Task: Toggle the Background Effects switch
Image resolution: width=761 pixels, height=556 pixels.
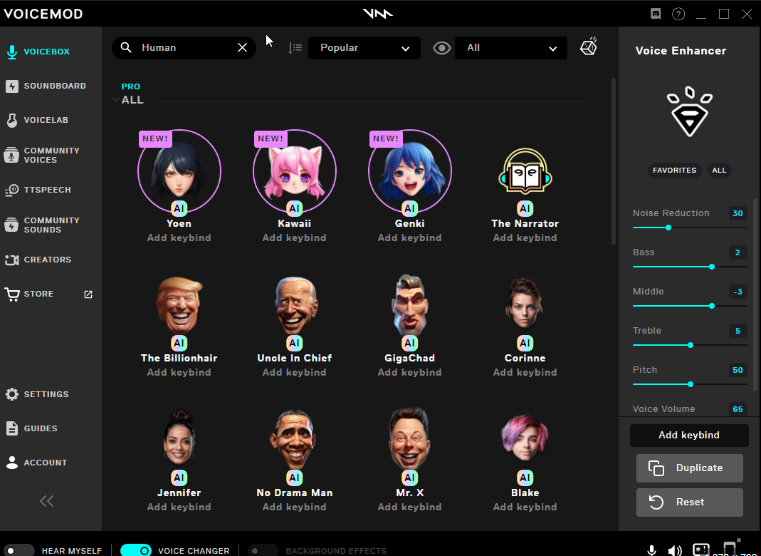Action: 263,551
